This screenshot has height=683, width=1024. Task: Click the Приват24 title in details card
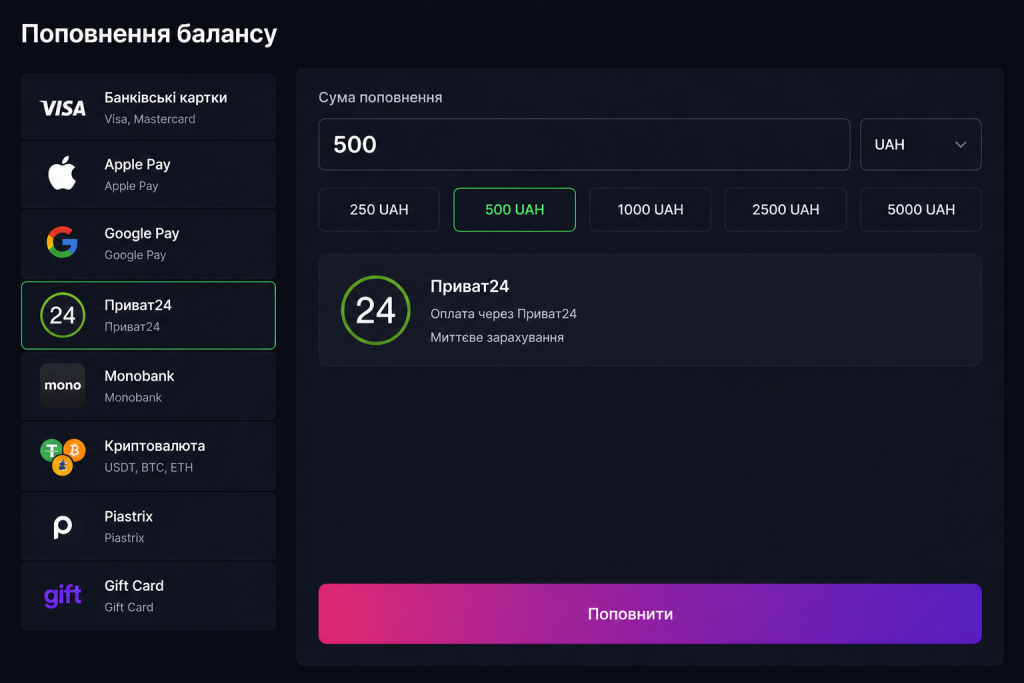[470, 286]
